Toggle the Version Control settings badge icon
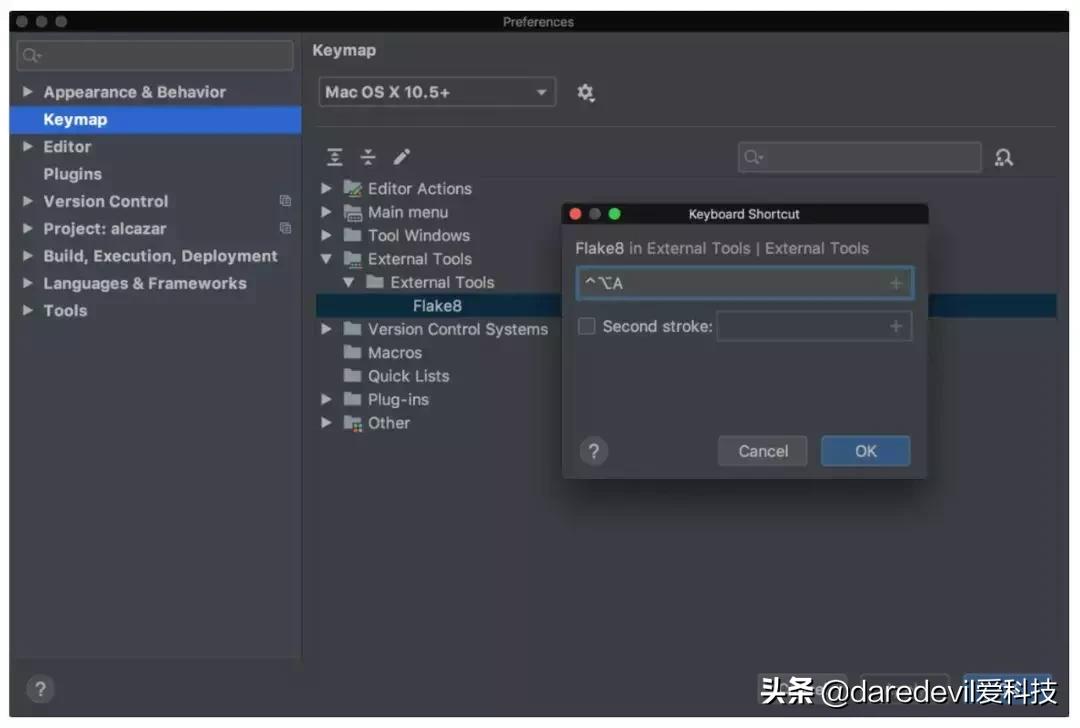Image resolution: width=1080 pixels, height=728 pixels. 285,201
